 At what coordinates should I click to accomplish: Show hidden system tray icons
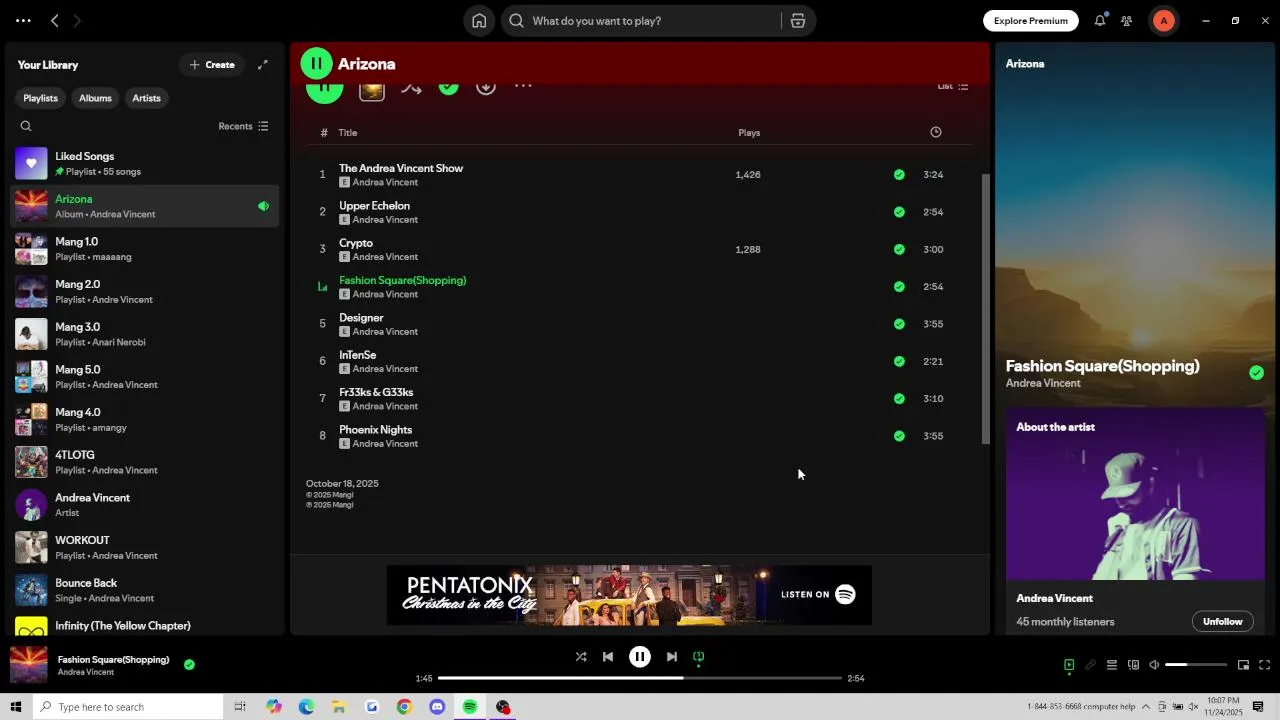tap(1146, 707)
